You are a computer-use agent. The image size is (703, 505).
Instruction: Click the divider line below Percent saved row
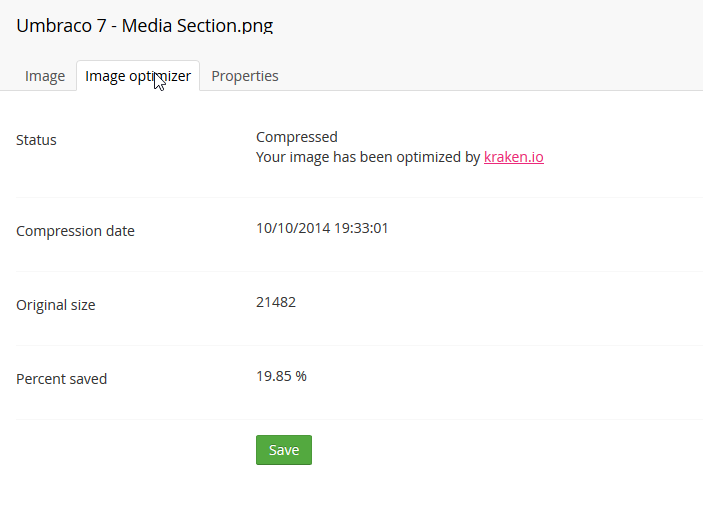[360, 419]
